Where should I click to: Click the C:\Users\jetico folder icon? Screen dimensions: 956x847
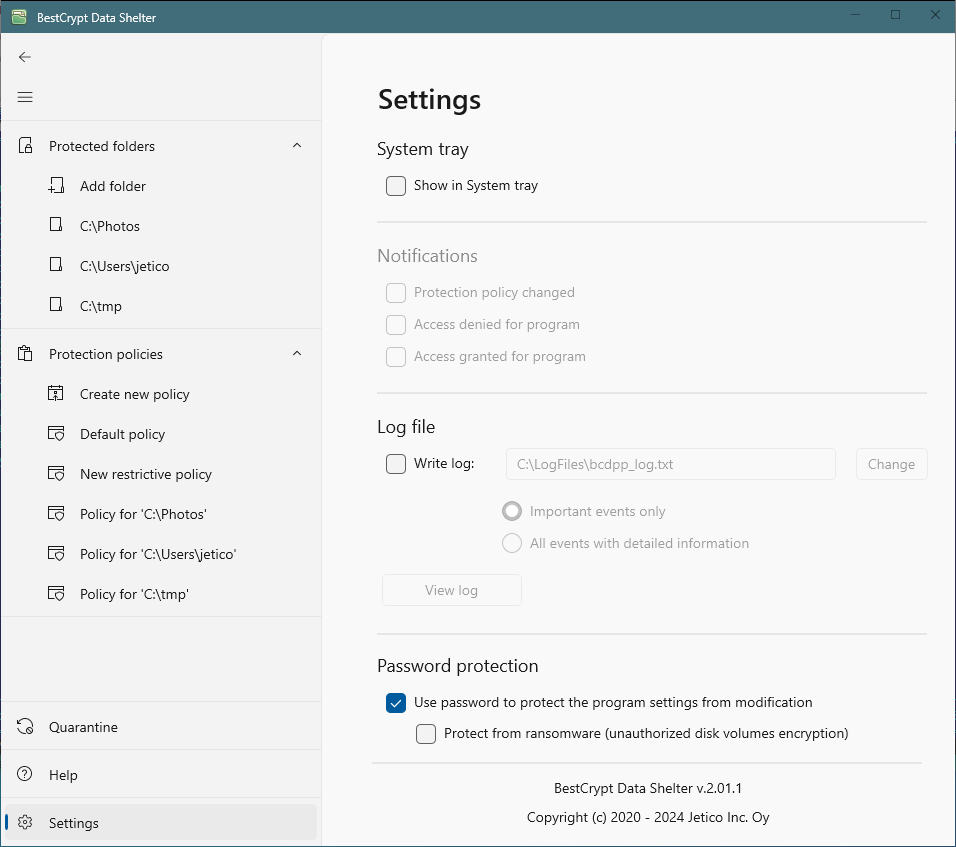pyautogui.click(x=56, y=265)
